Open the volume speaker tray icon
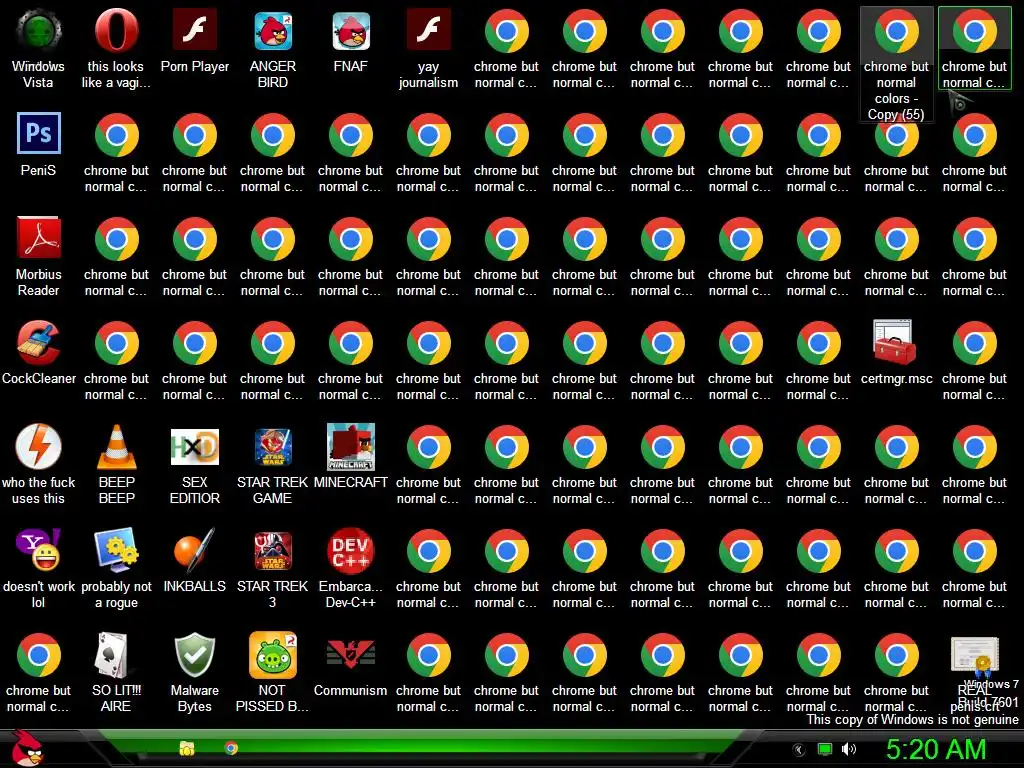 pyautogui.click(x=849, y=750)
